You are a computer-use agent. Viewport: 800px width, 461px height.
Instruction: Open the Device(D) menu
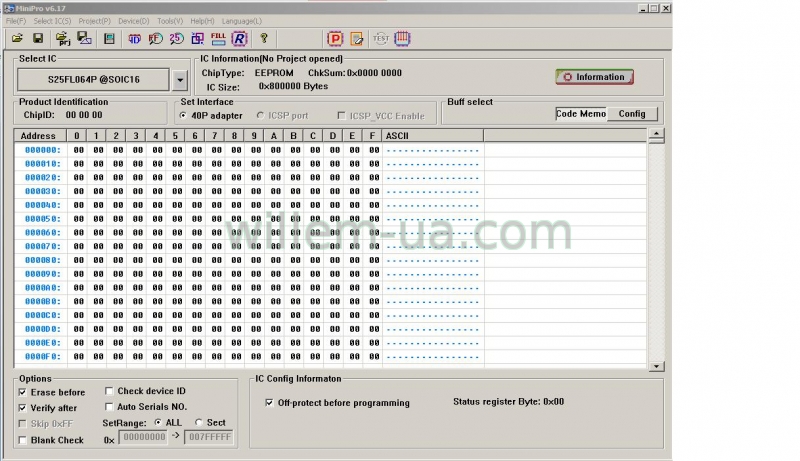tap(133, 21)
